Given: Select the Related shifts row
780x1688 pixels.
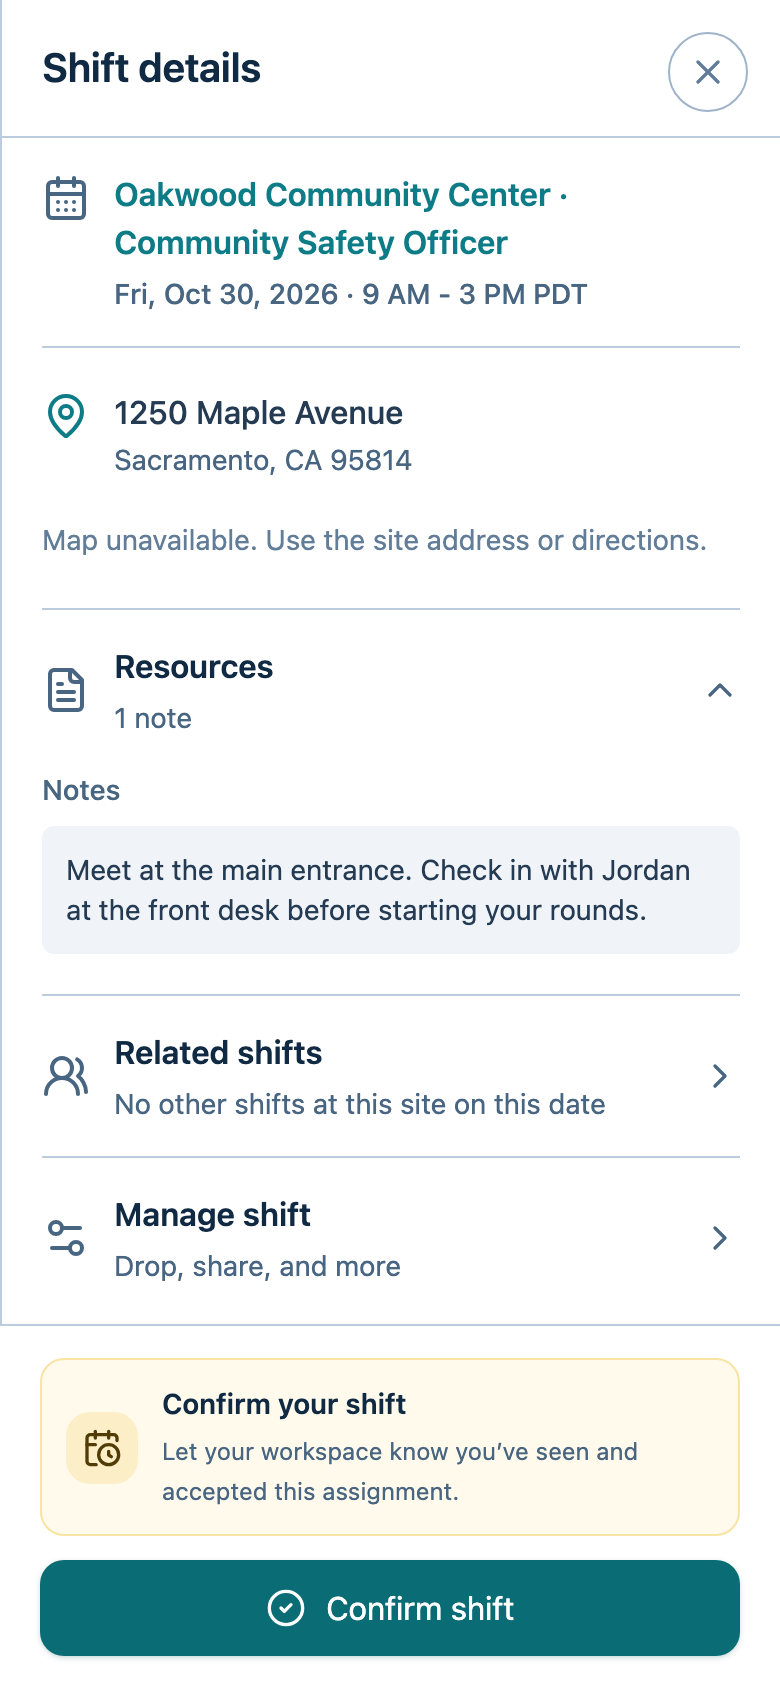Looking at the screenshot, I should click(x=390, y=1077).
